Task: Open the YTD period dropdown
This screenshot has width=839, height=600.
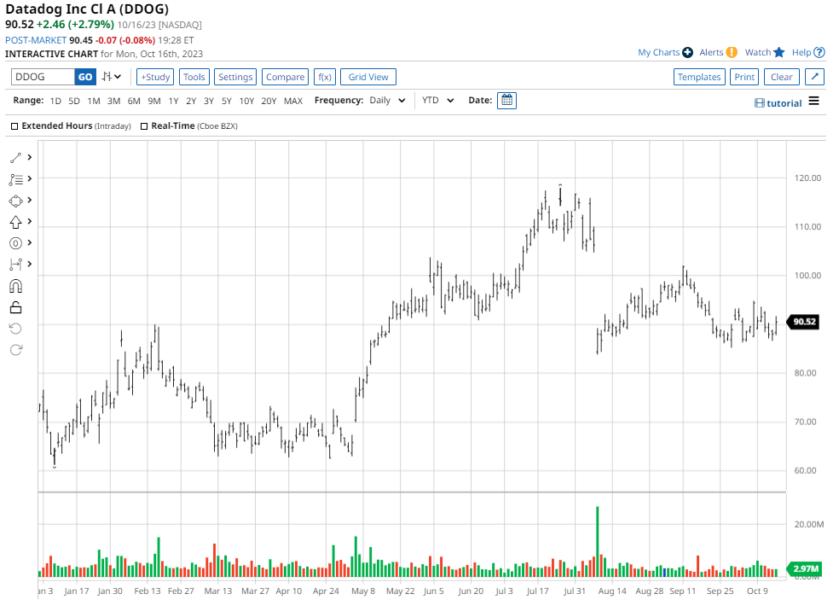Action: click(x=438, y=100)
